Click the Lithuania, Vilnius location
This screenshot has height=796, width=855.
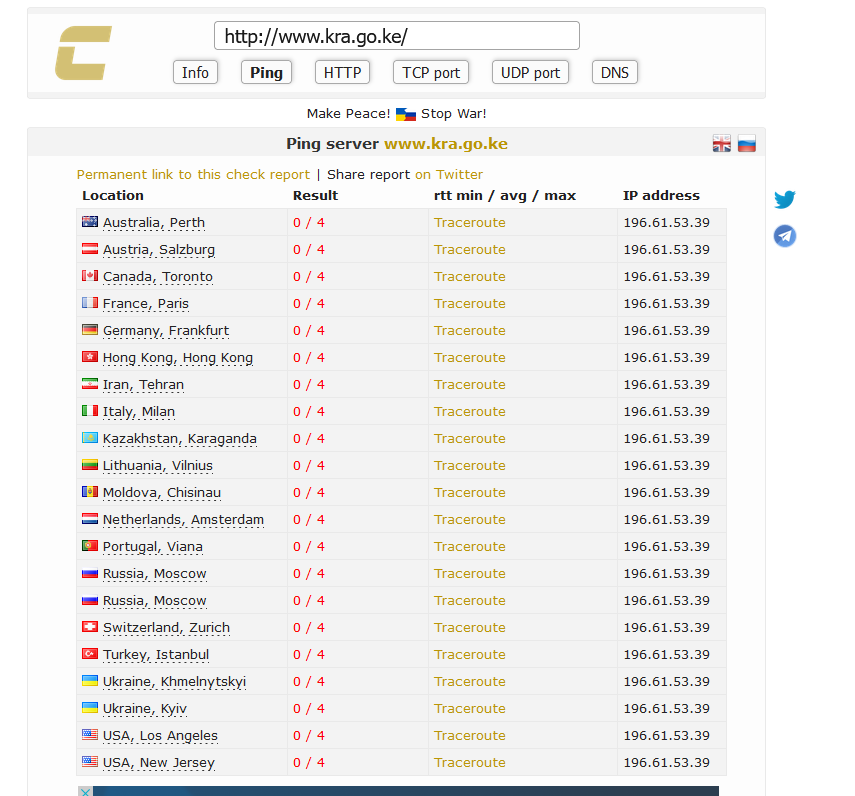pyautogui.click(x=158, y=466)
